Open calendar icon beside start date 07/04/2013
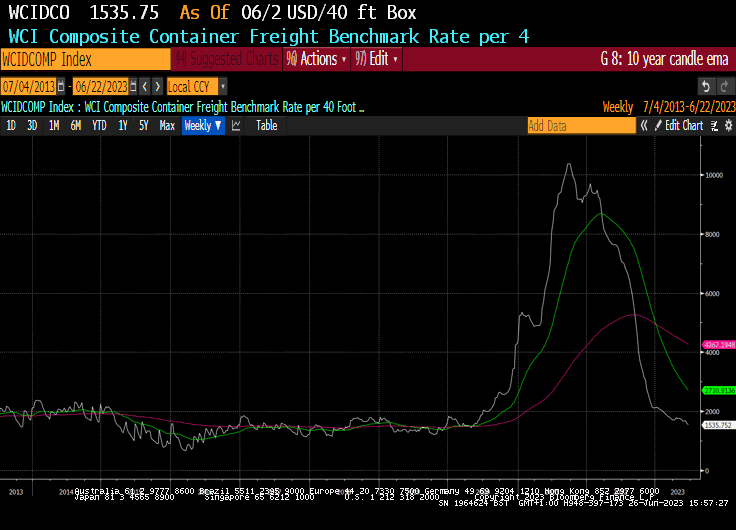736x530 pixels. coord(61,87)
